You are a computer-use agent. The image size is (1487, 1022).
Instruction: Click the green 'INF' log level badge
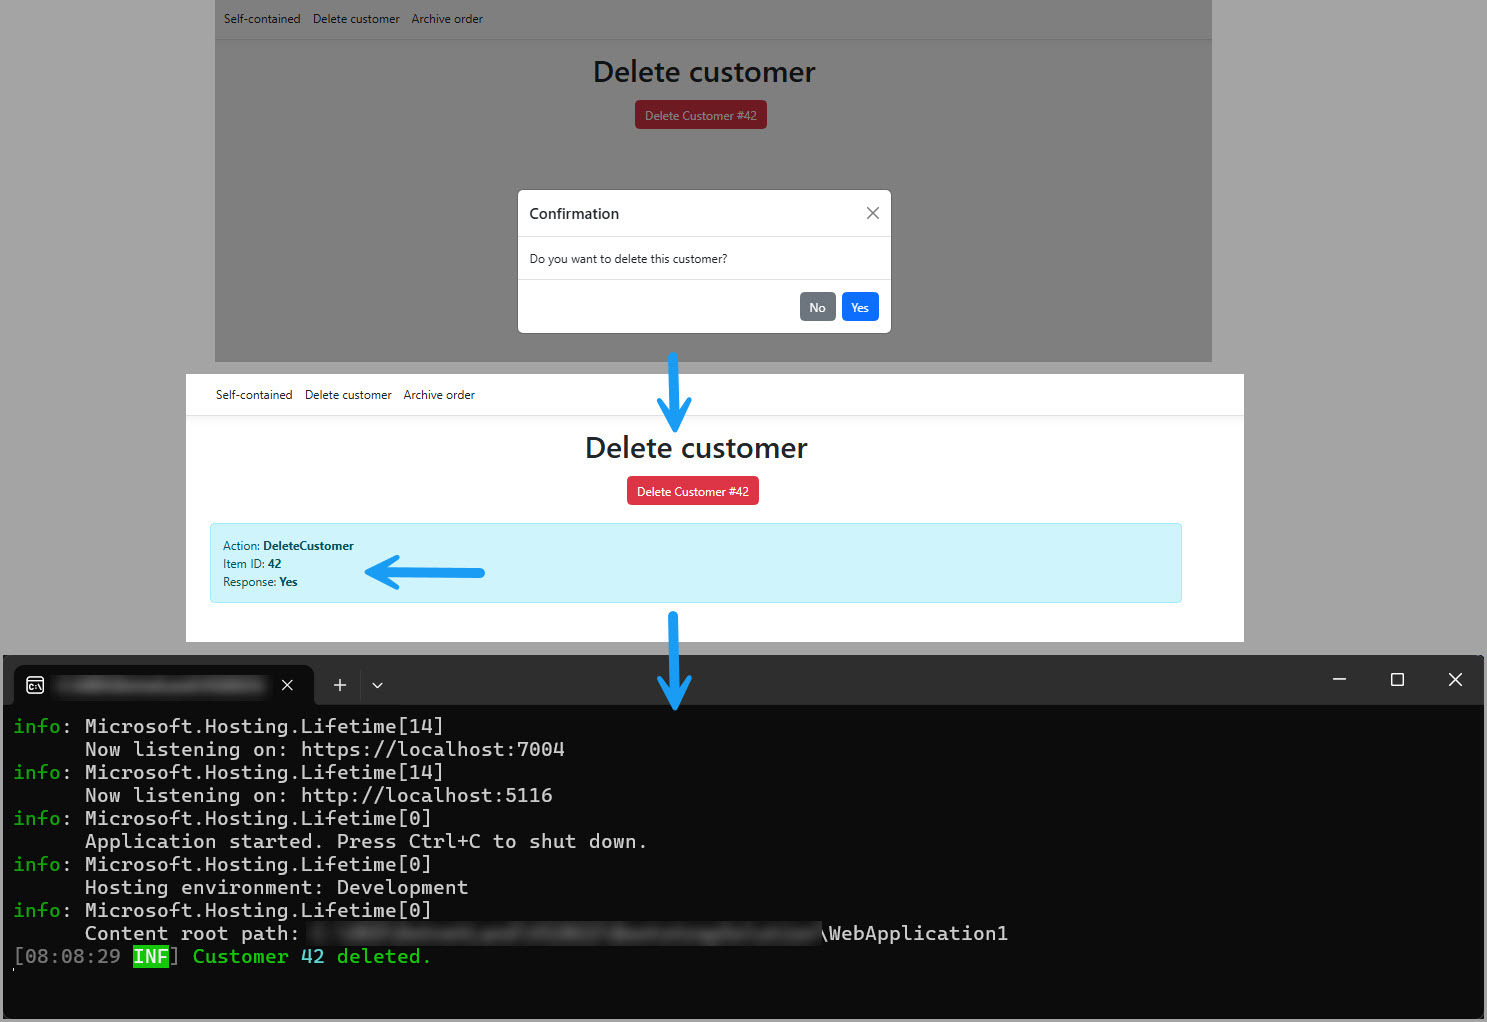point(151,957)
